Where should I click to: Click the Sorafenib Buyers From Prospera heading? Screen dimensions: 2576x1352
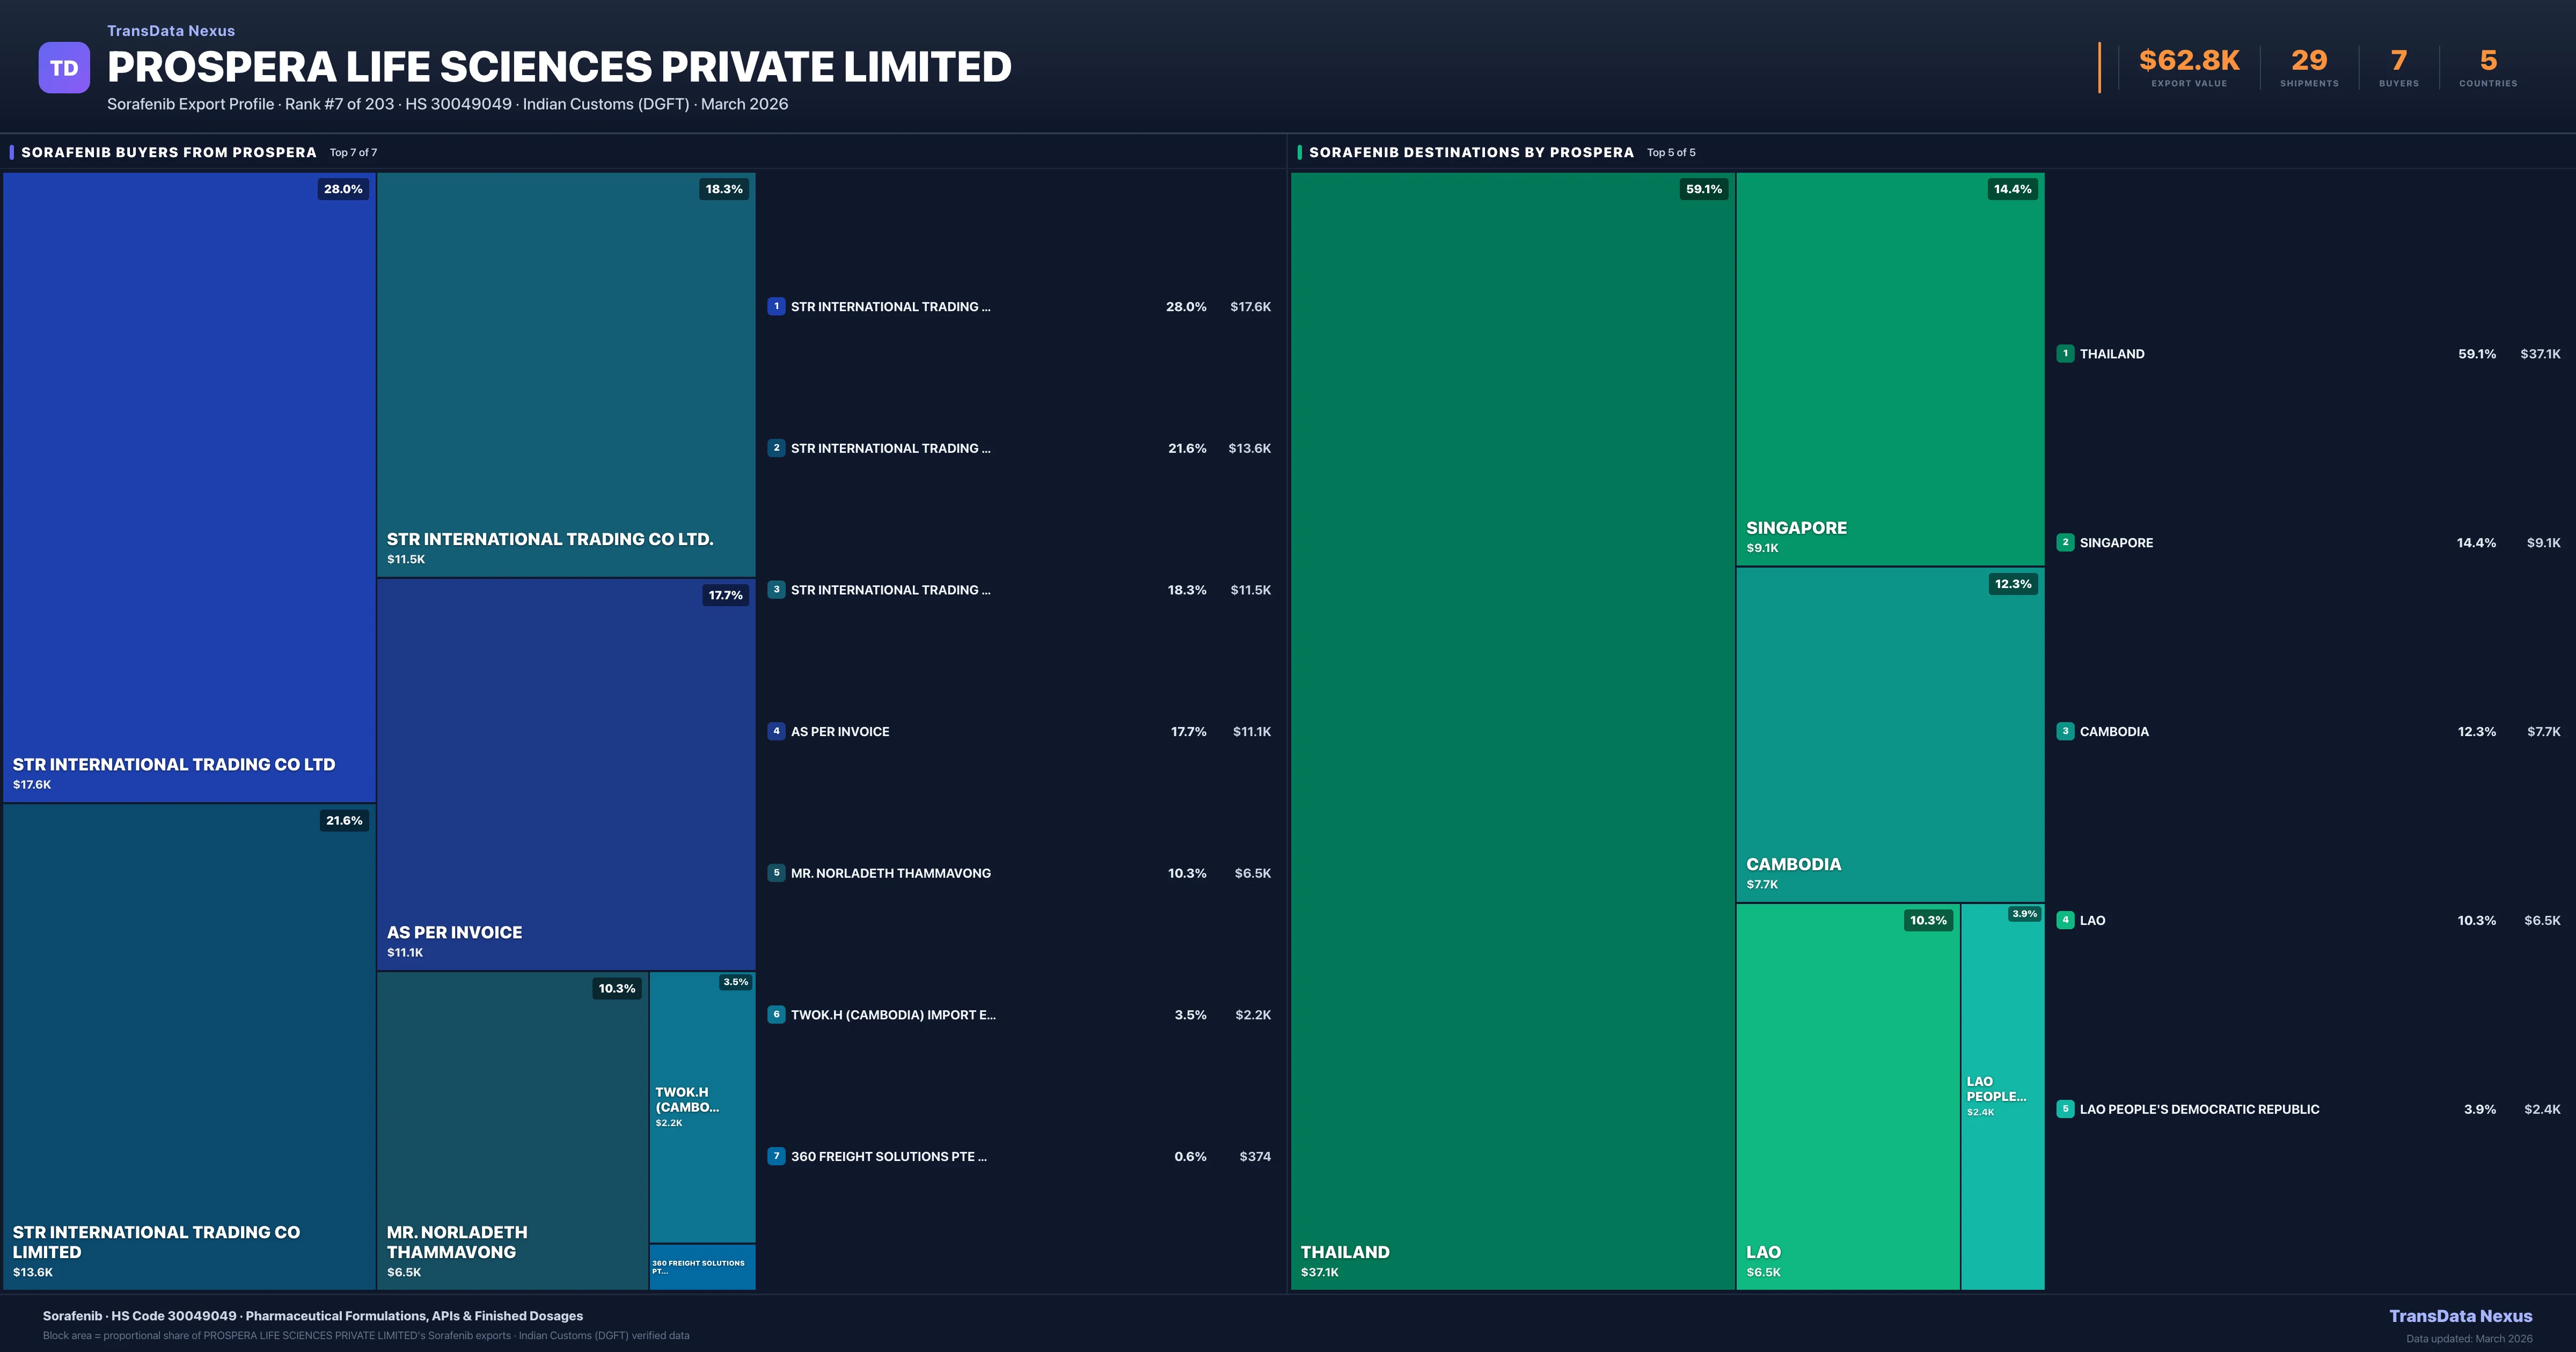coord(168,152)
